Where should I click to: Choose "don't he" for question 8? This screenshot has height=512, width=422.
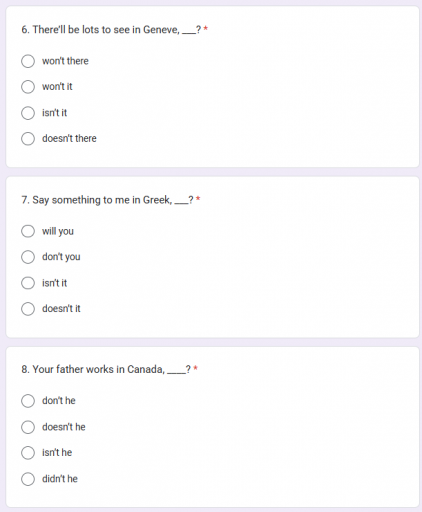pyautogui.click(x=28, y=401)
